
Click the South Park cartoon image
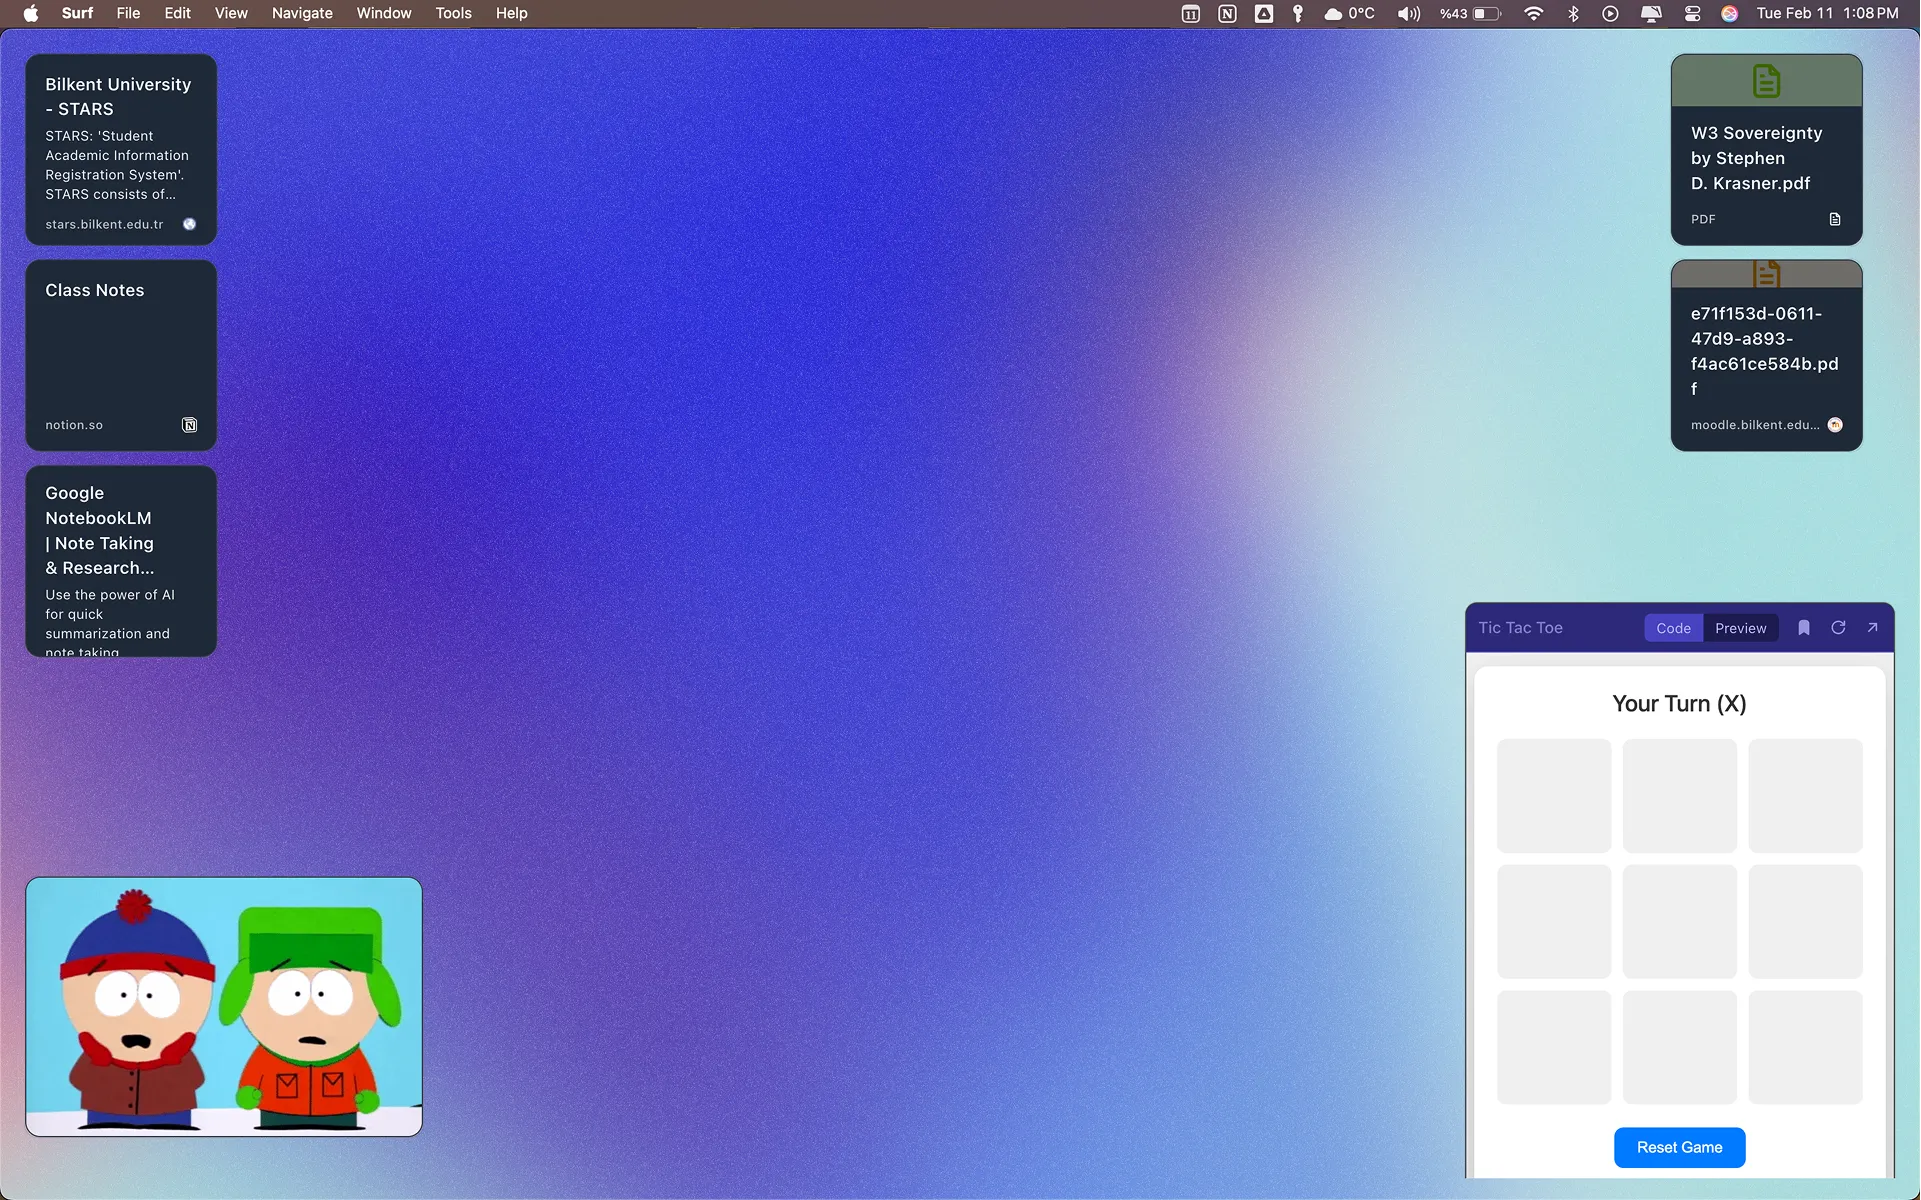pos(224,1007)
